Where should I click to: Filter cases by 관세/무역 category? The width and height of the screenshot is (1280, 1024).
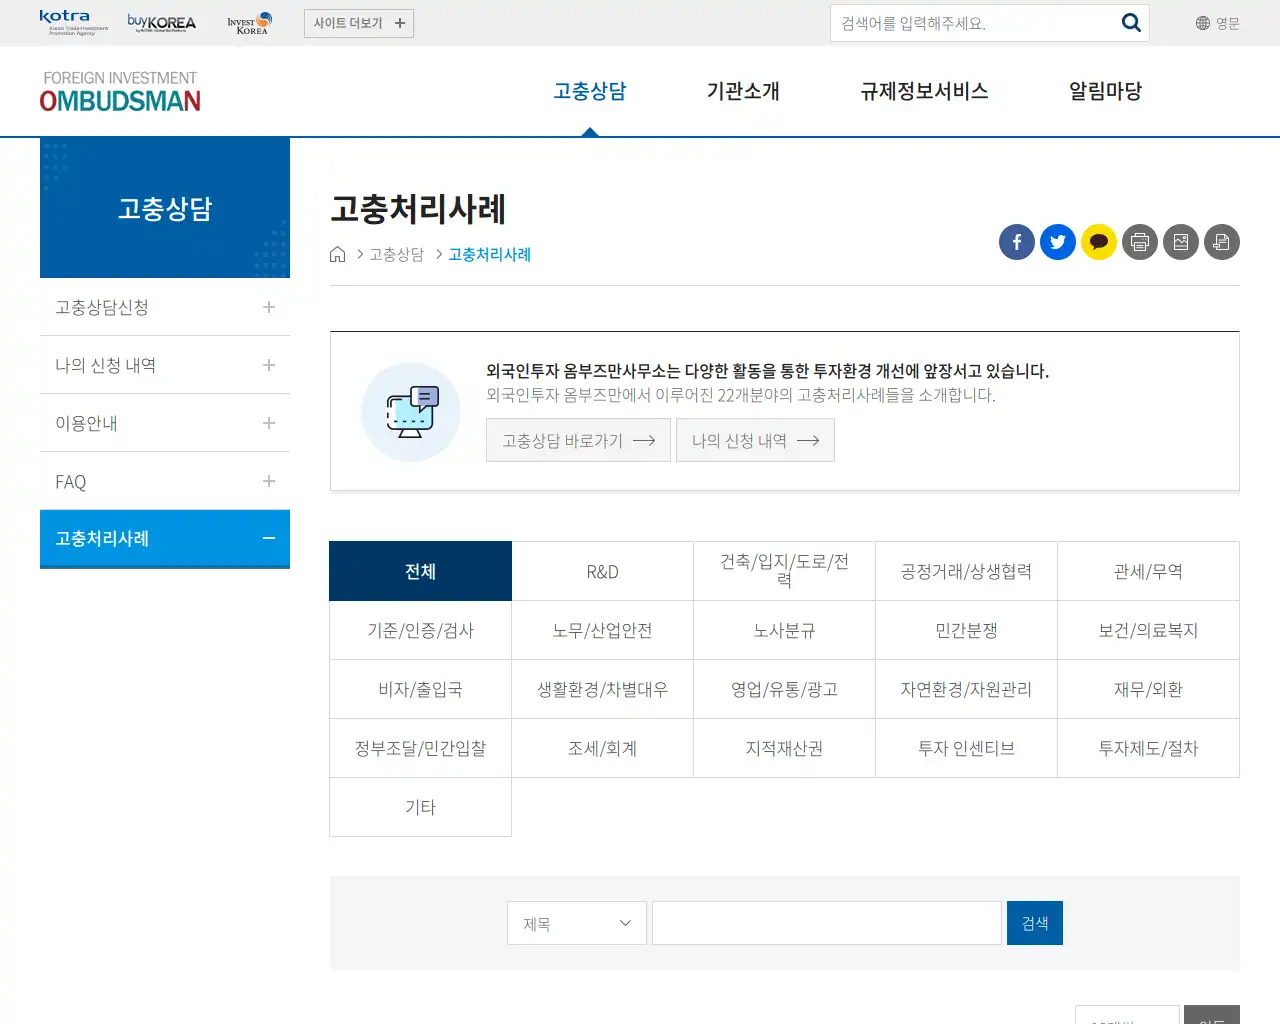coord(1148,570)
